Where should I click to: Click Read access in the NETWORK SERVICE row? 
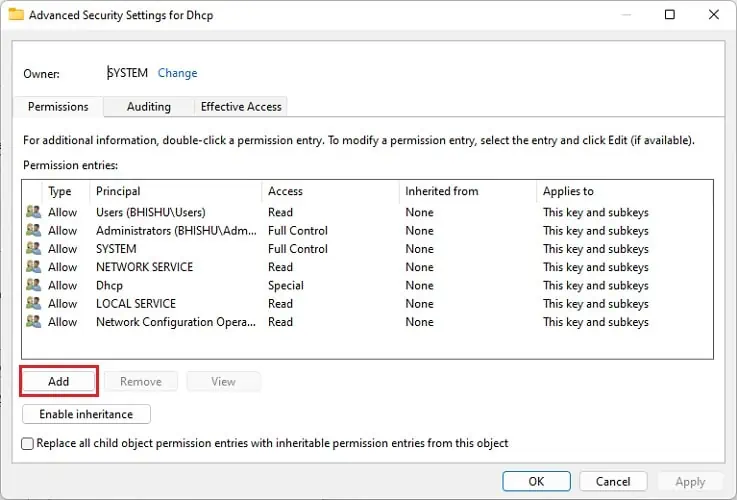click(280, 267)
